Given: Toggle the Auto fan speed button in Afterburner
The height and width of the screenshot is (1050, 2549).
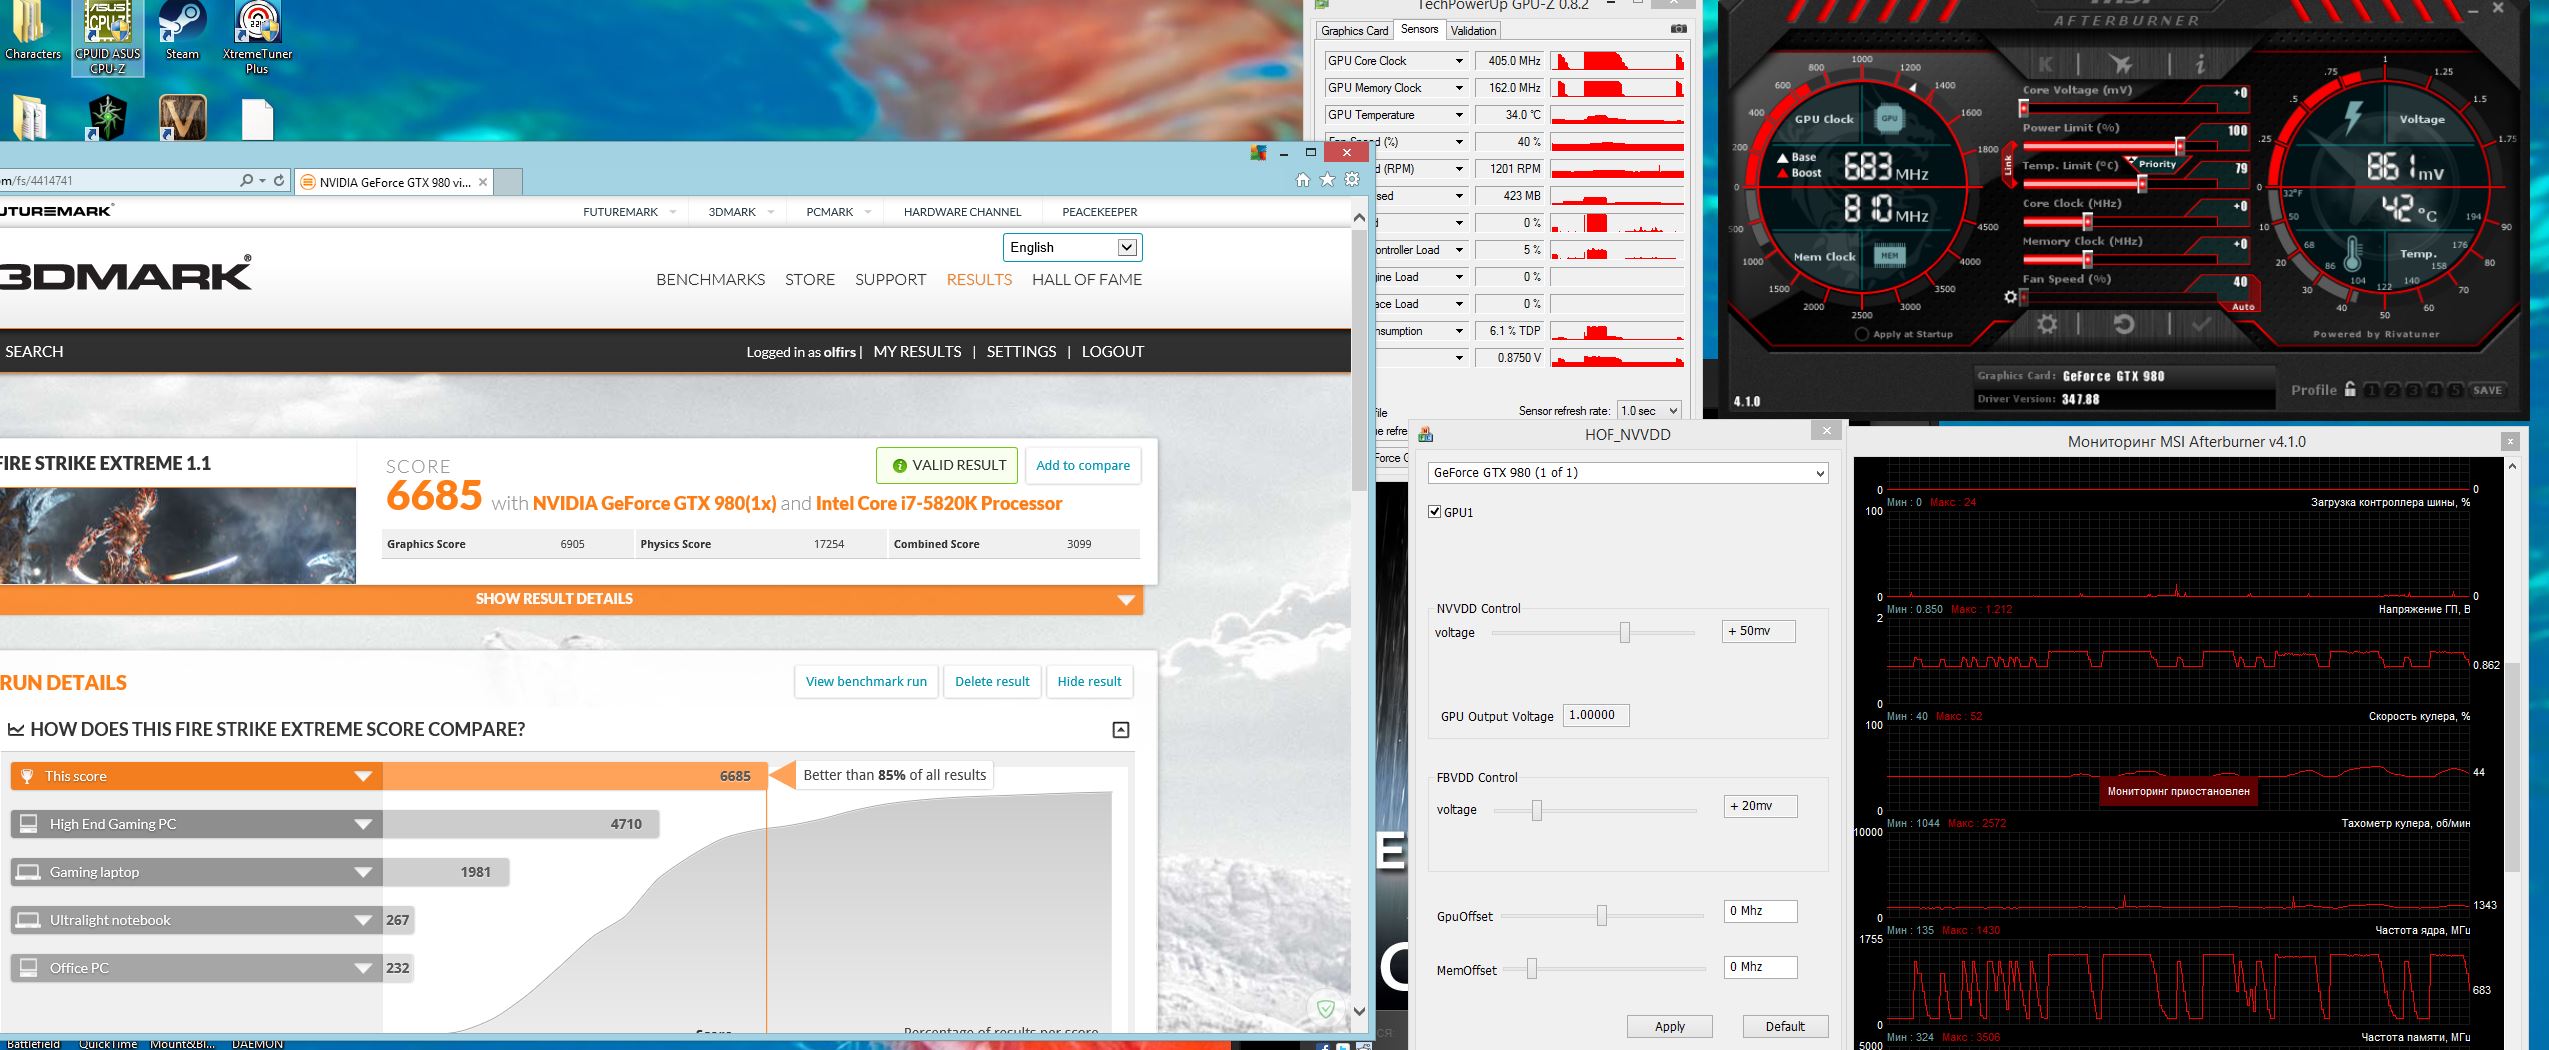Looking at the screenshot, I should point(2243,307).
